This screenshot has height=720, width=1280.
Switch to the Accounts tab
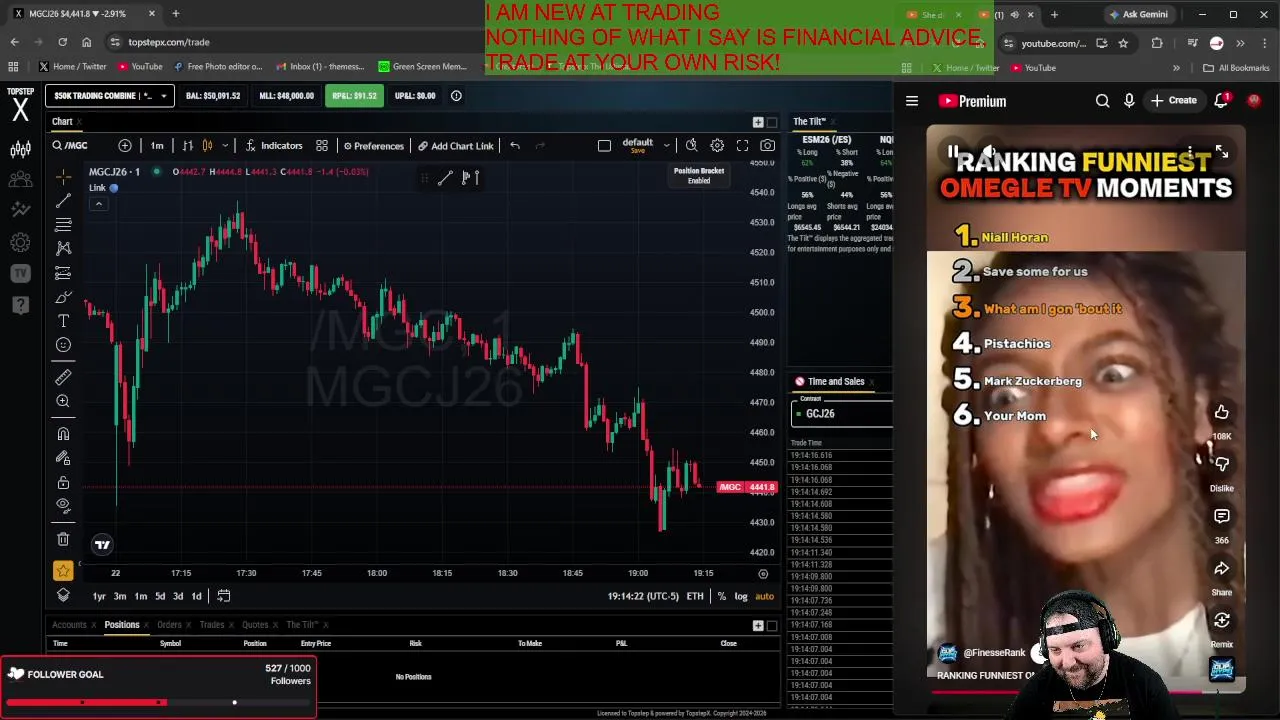[69, 625]
